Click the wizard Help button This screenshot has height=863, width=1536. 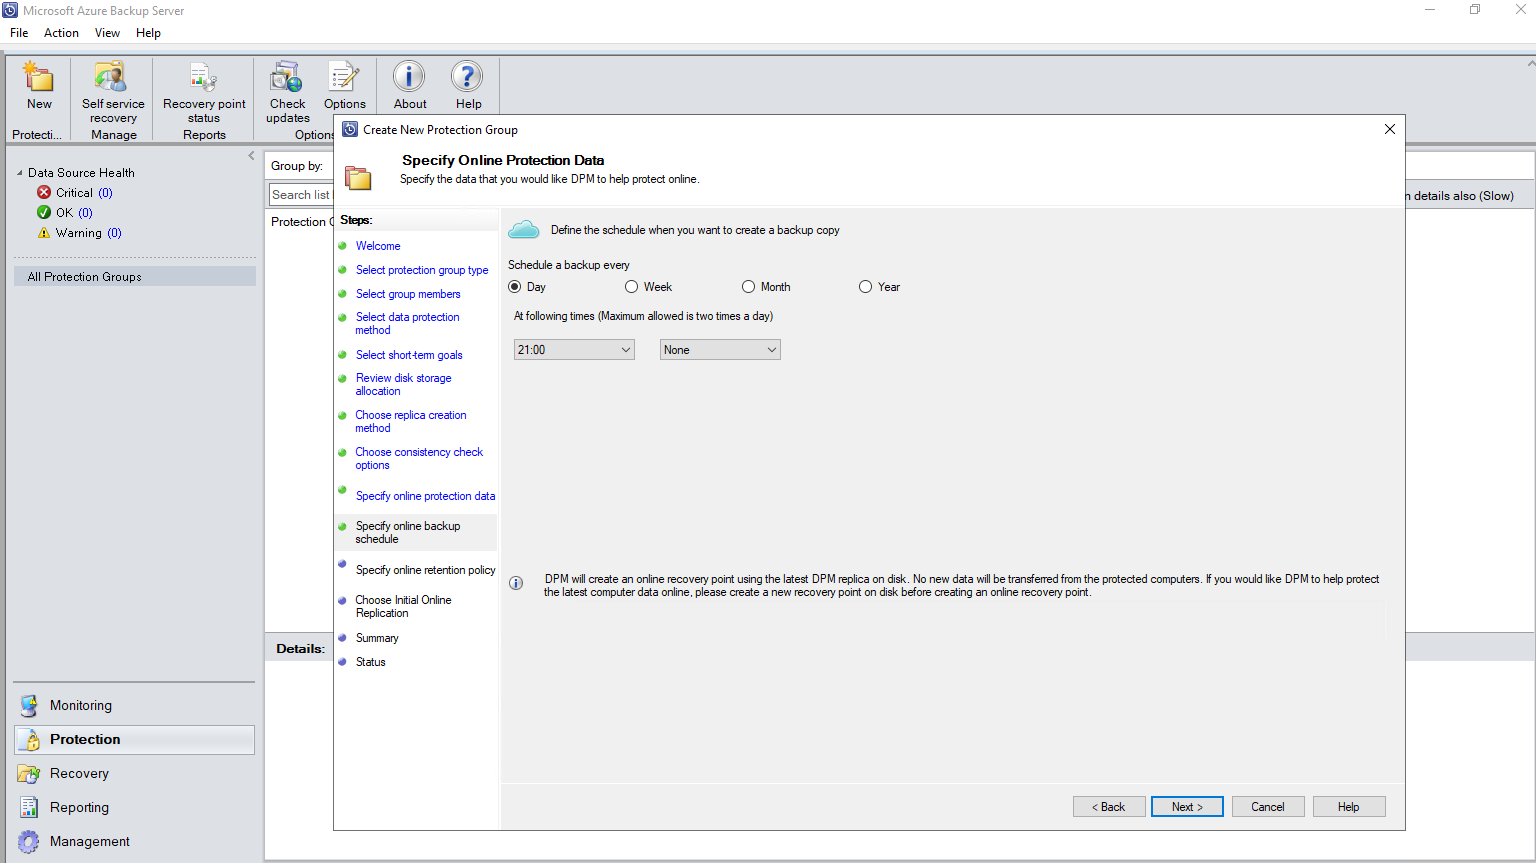click(1349, 807)
